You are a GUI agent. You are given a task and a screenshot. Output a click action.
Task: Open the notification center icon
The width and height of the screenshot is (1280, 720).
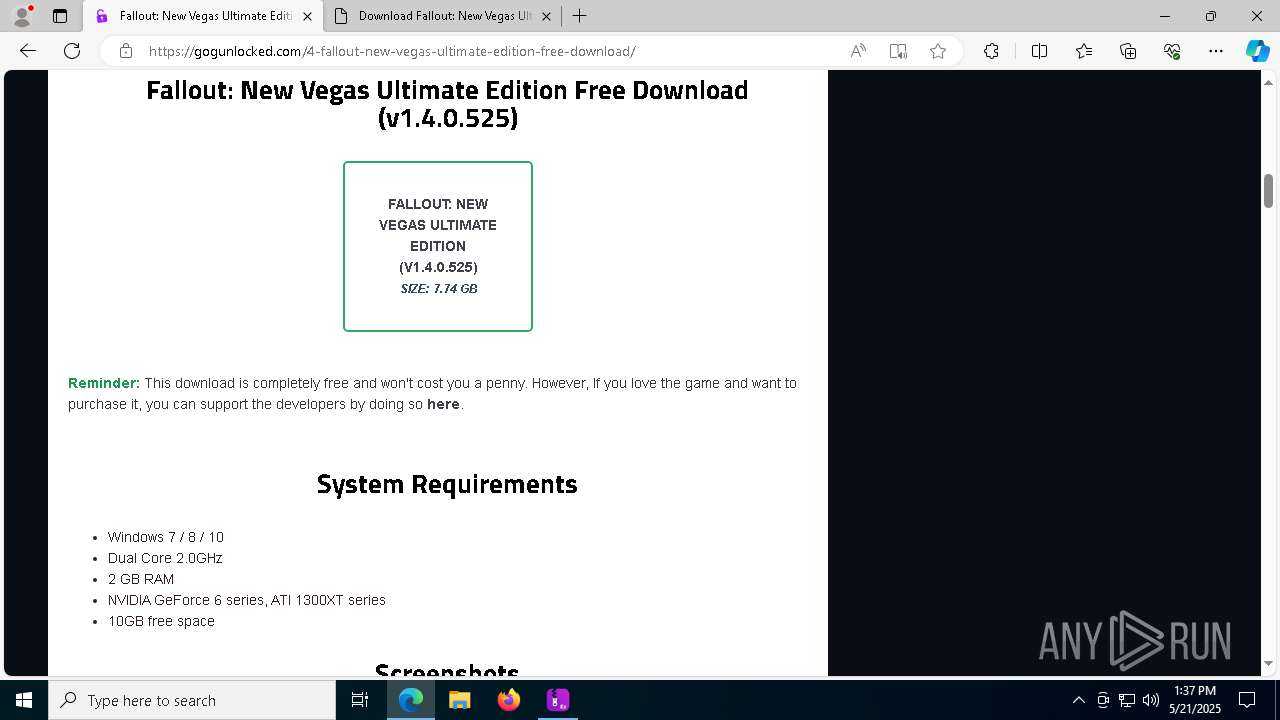pyautogui.click(x=1247, y=700)
